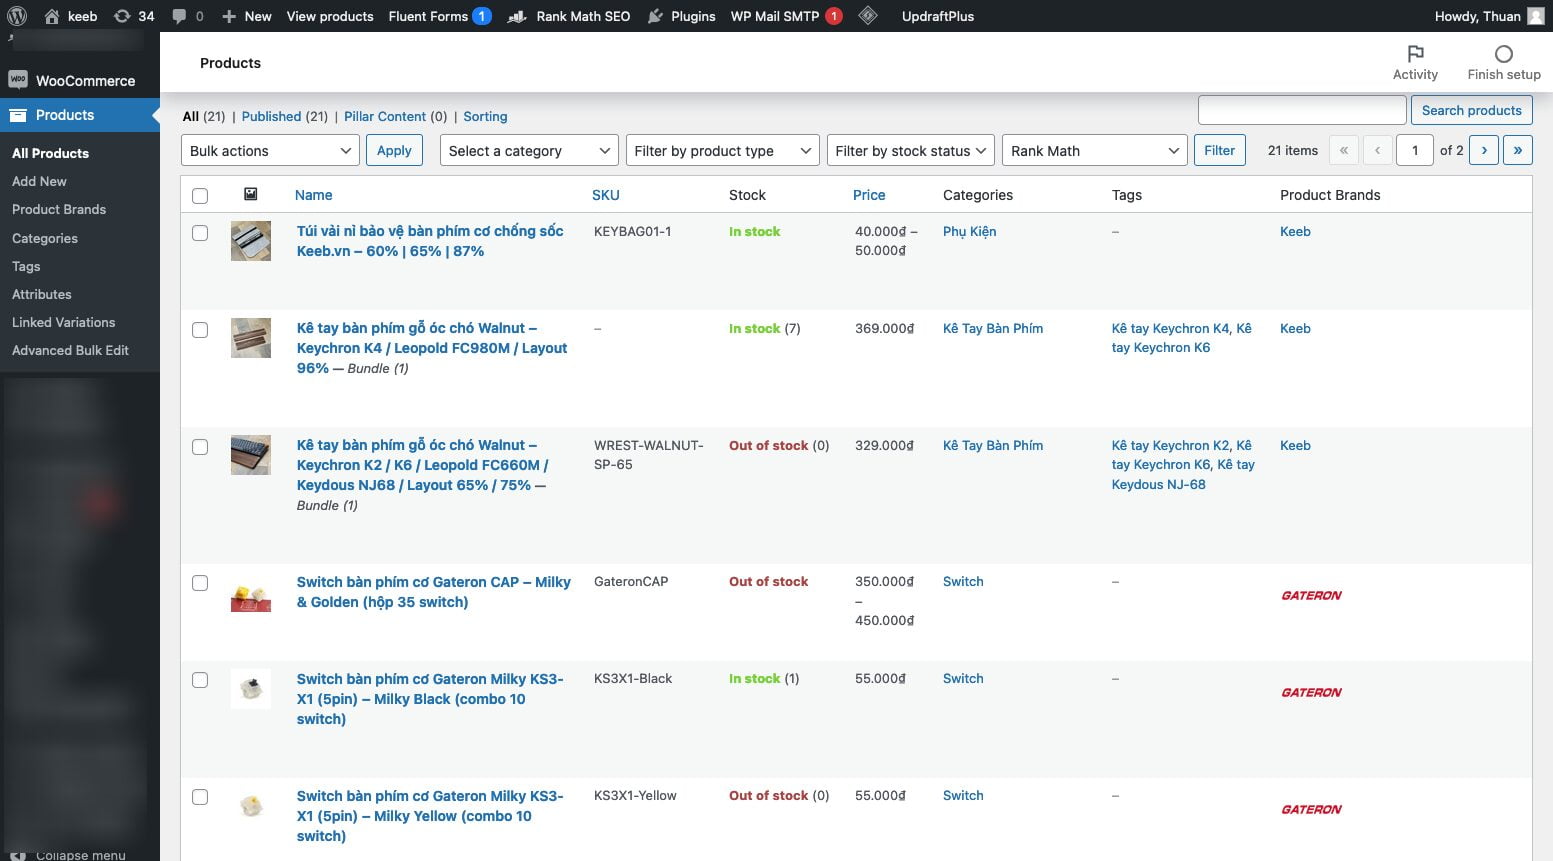Open Add New in the Products submenu
Image resolution: width=1553 pixels, height=861 pixels.
point(39,181)
